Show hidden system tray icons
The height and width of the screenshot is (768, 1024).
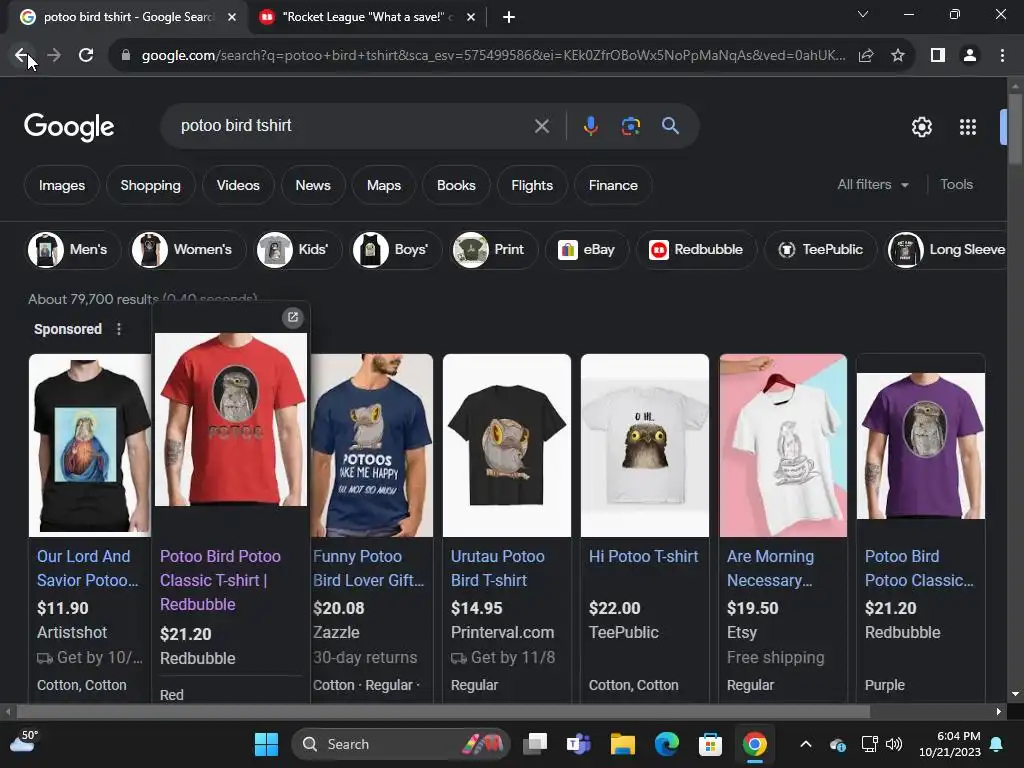[x=806, y=744]
